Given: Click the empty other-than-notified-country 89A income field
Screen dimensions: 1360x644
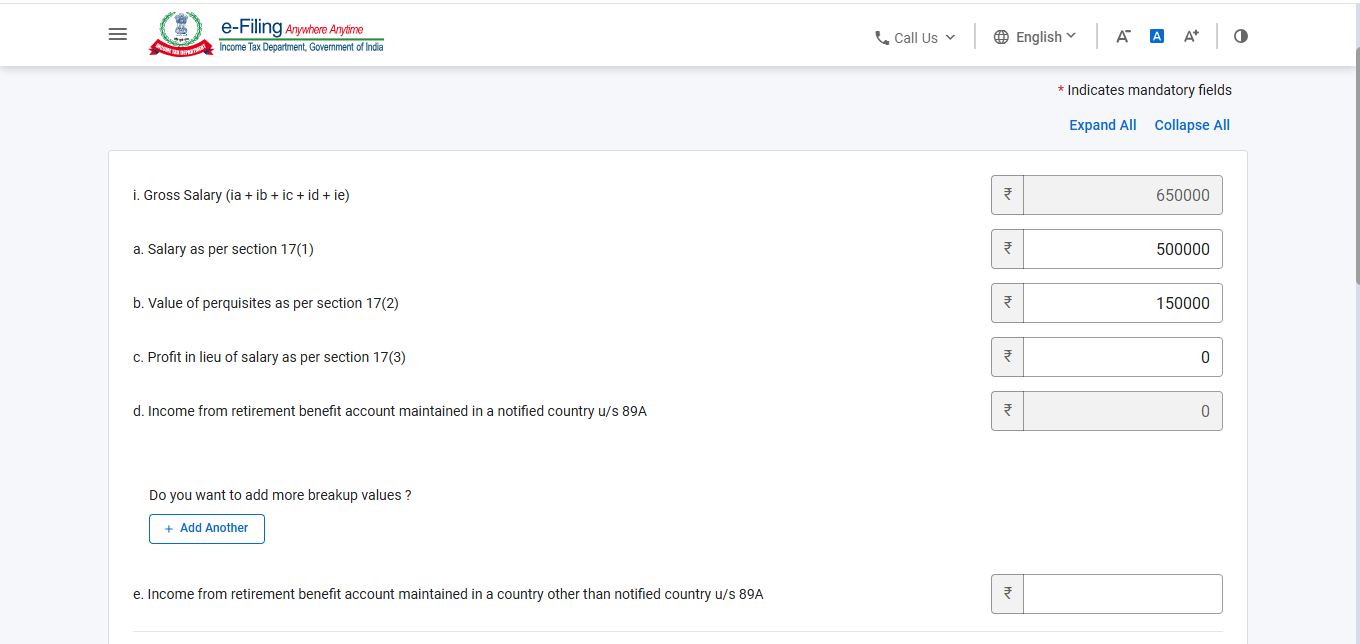Looking at the screenshot, I should (x=1122, y=594).
